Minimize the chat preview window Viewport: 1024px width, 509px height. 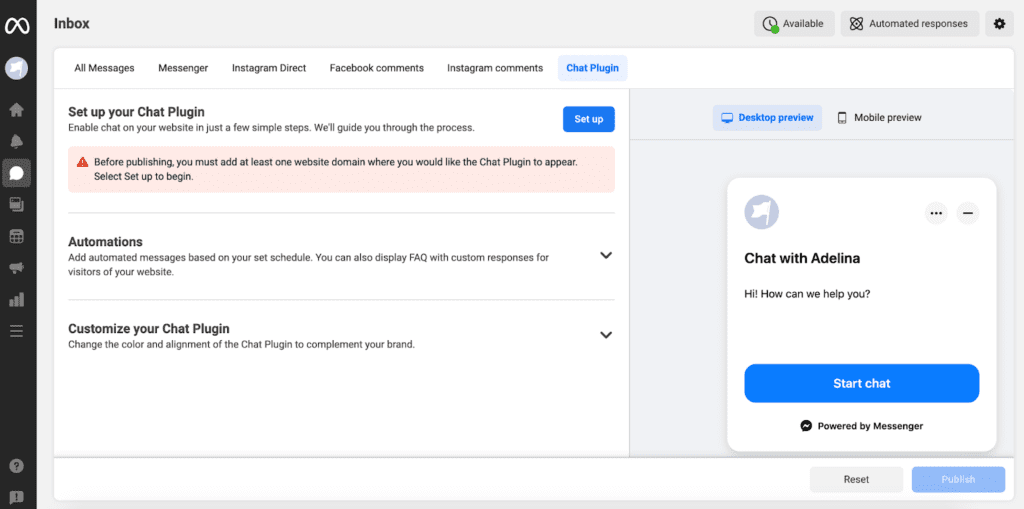point(968,213)
